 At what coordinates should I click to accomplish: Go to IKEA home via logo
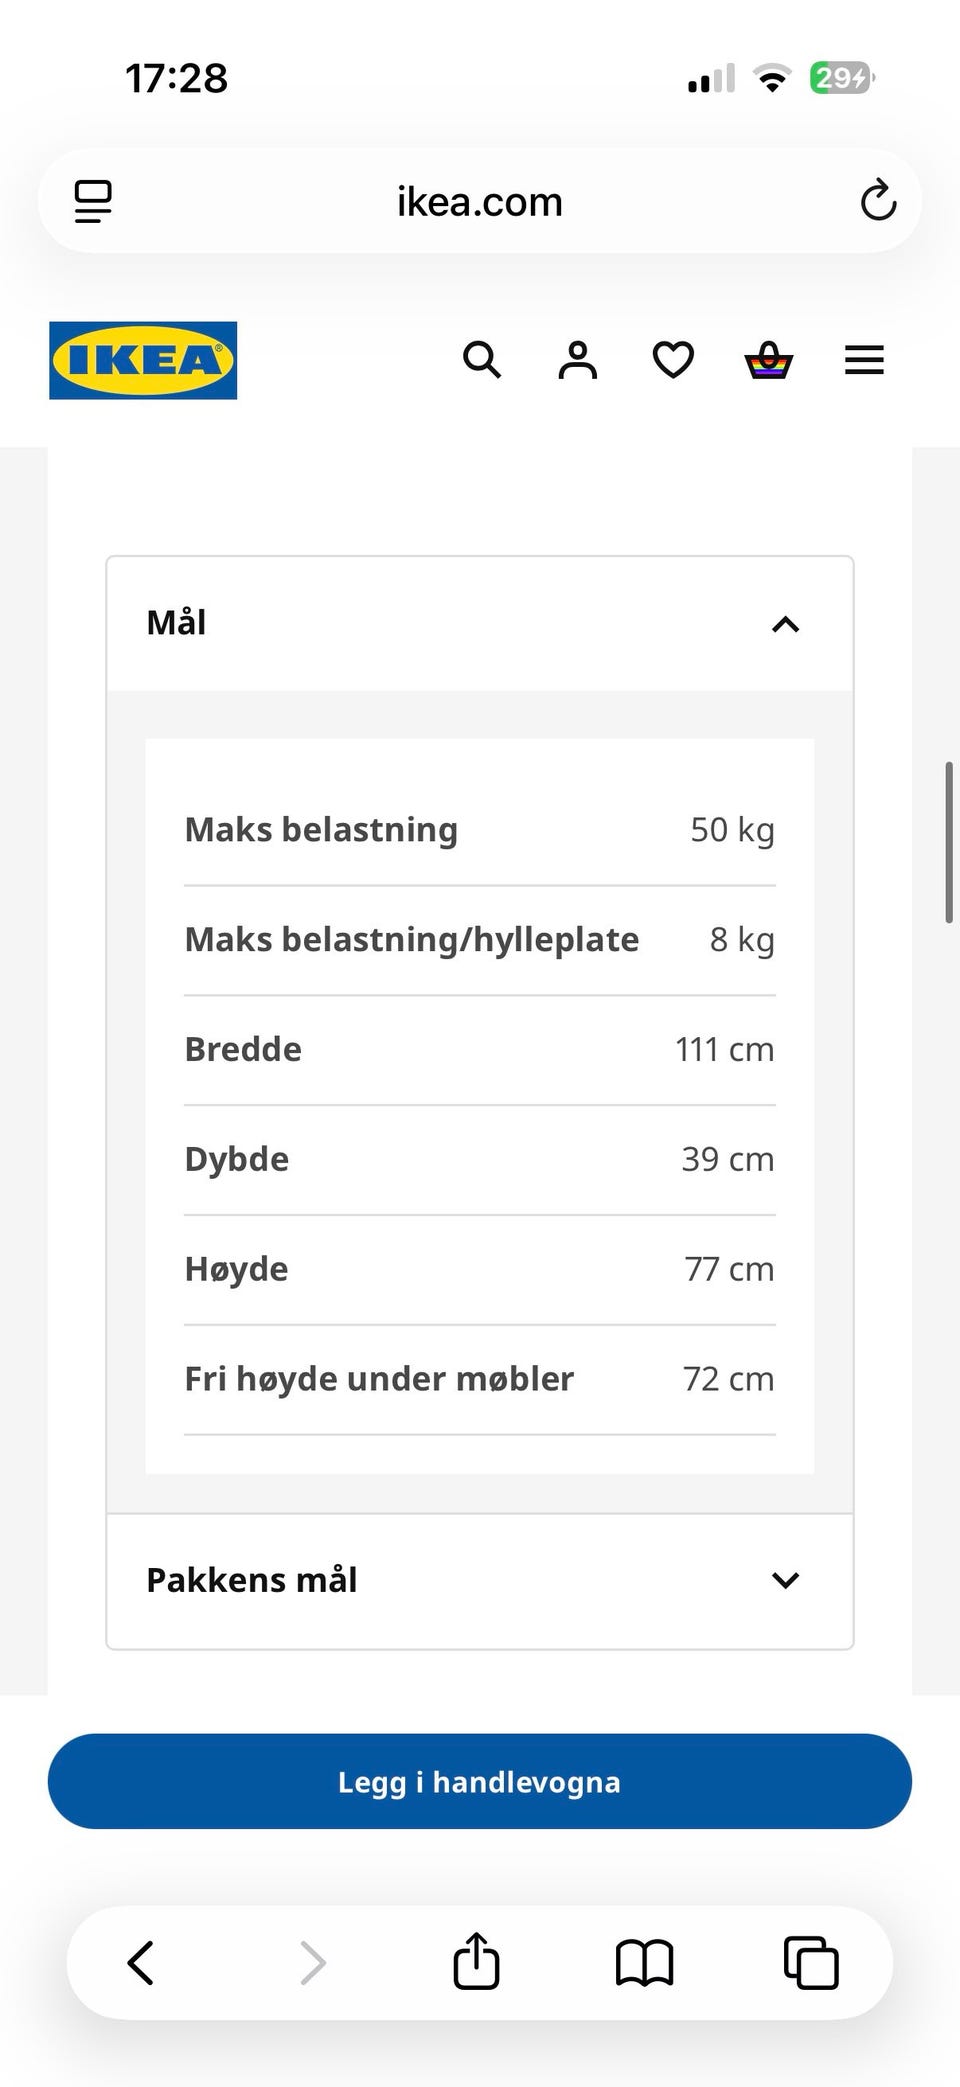pyautogui.click(x=143, y=360)
